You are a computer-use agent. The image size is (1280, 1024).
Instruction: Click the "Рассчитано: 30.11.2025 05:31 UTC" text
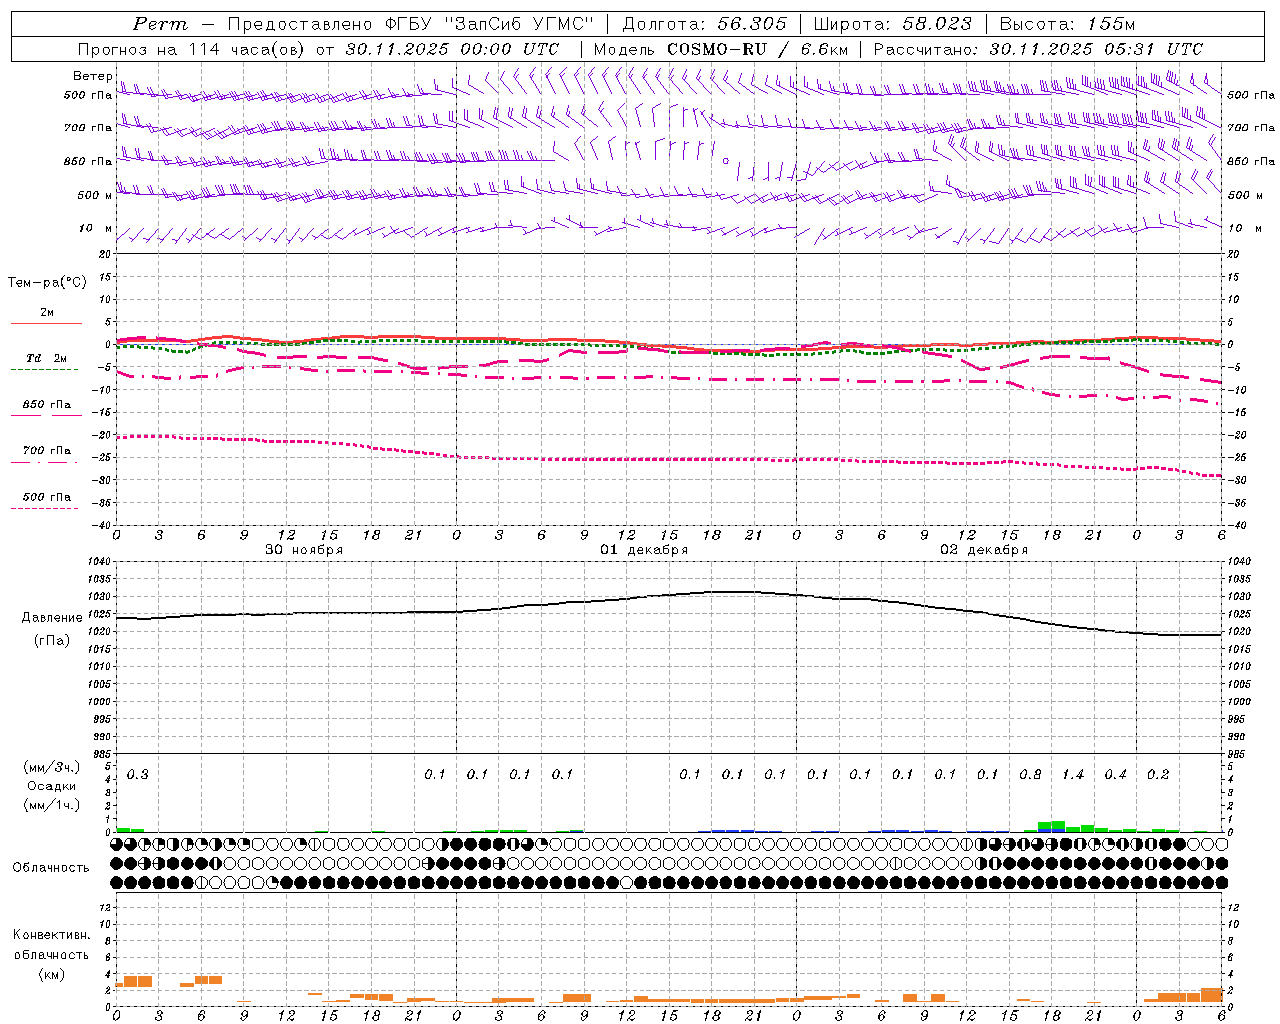pyautogui.click(x=1038, y=49)
